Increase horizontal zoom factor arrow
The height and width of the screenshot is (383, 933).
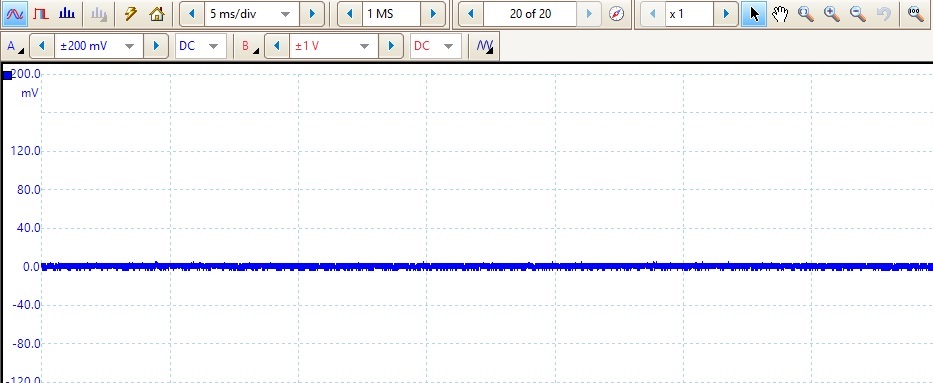pyautogui.click(x=726, y=14)
